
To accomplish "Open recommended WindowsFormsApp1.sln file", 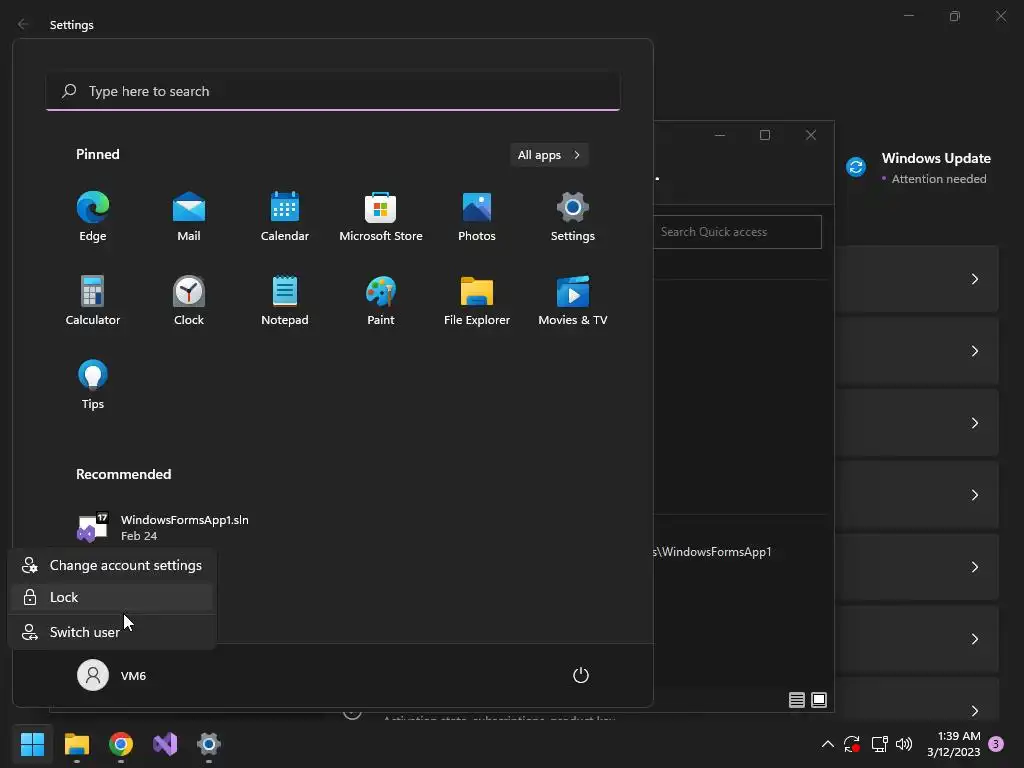I will [x=163, y=528].
